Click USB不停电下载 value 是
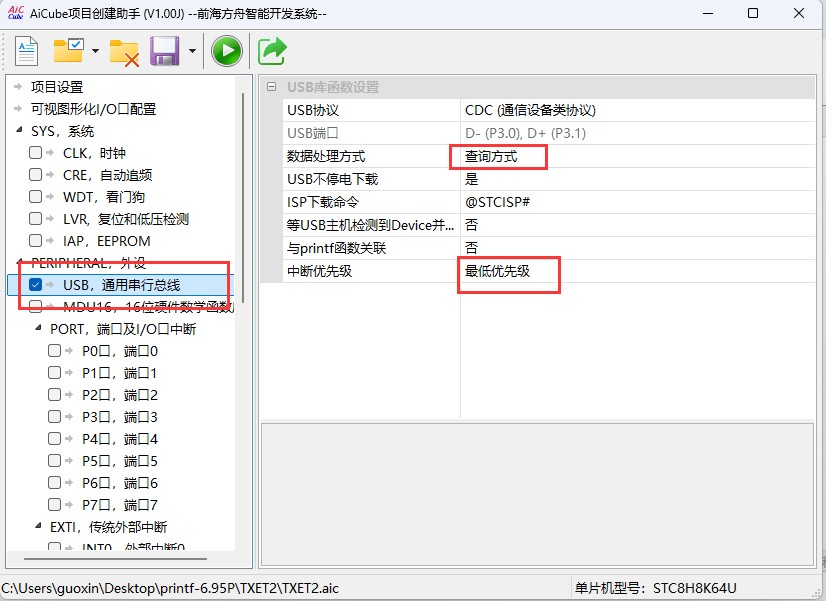Image resolution: width=826 pixels, height=601 pixels. pos(637,180)
